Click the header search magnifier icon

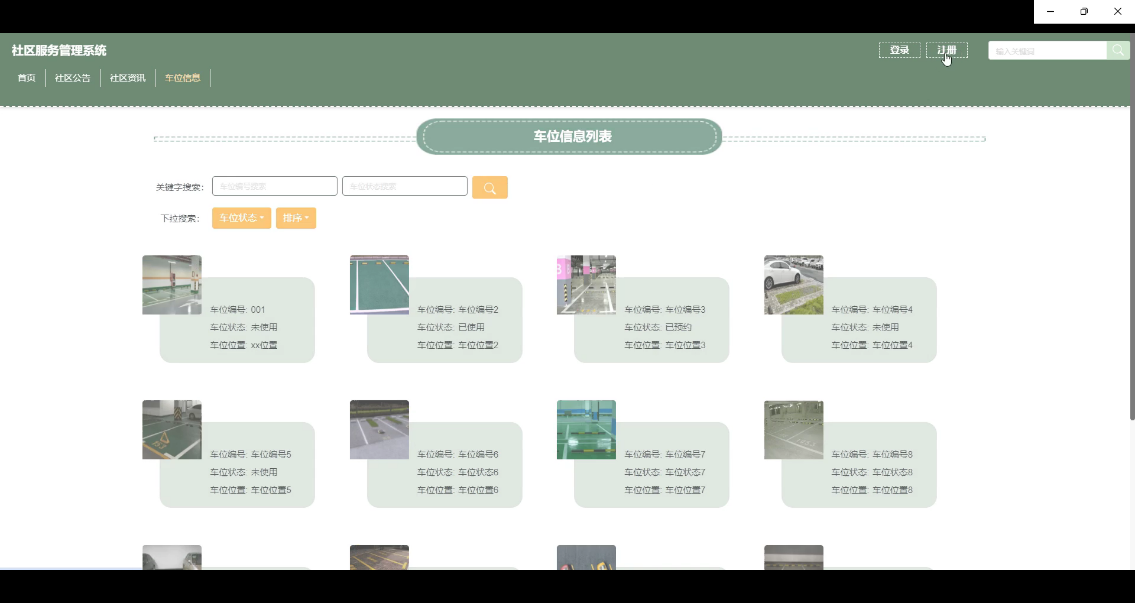coord(1118,51)
